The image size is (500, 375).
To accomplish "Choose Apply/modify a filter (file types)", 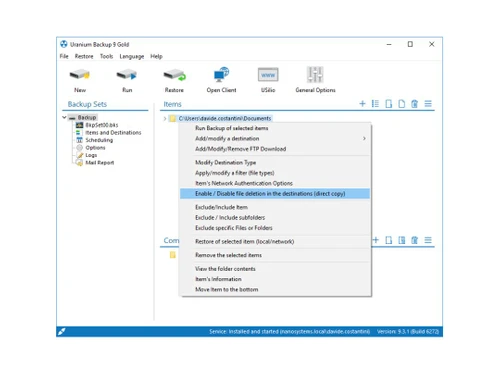I will pos(275,173).
